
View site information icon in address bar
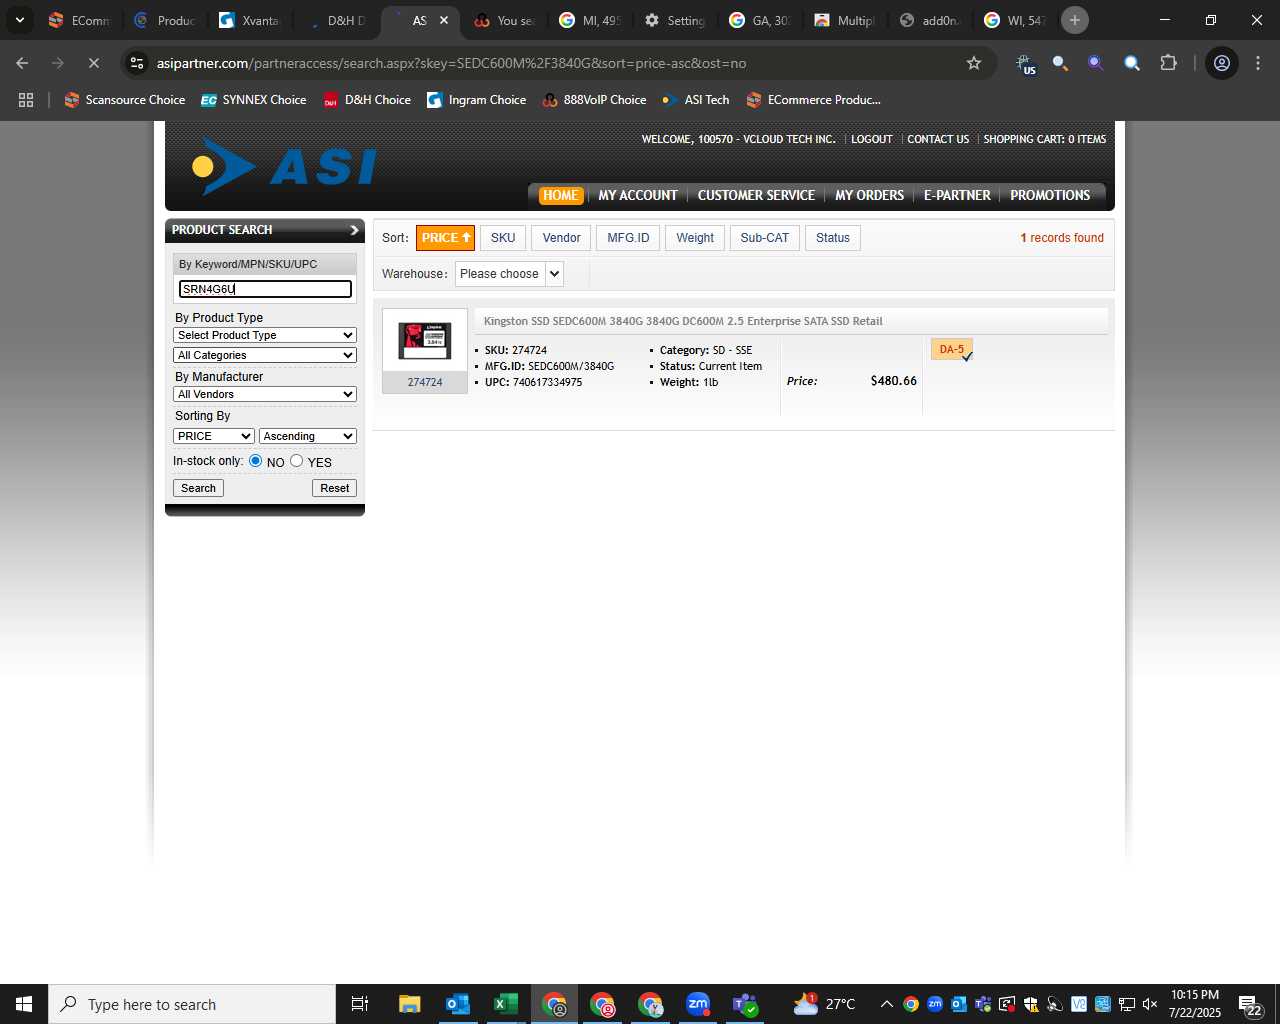point(137,63)
